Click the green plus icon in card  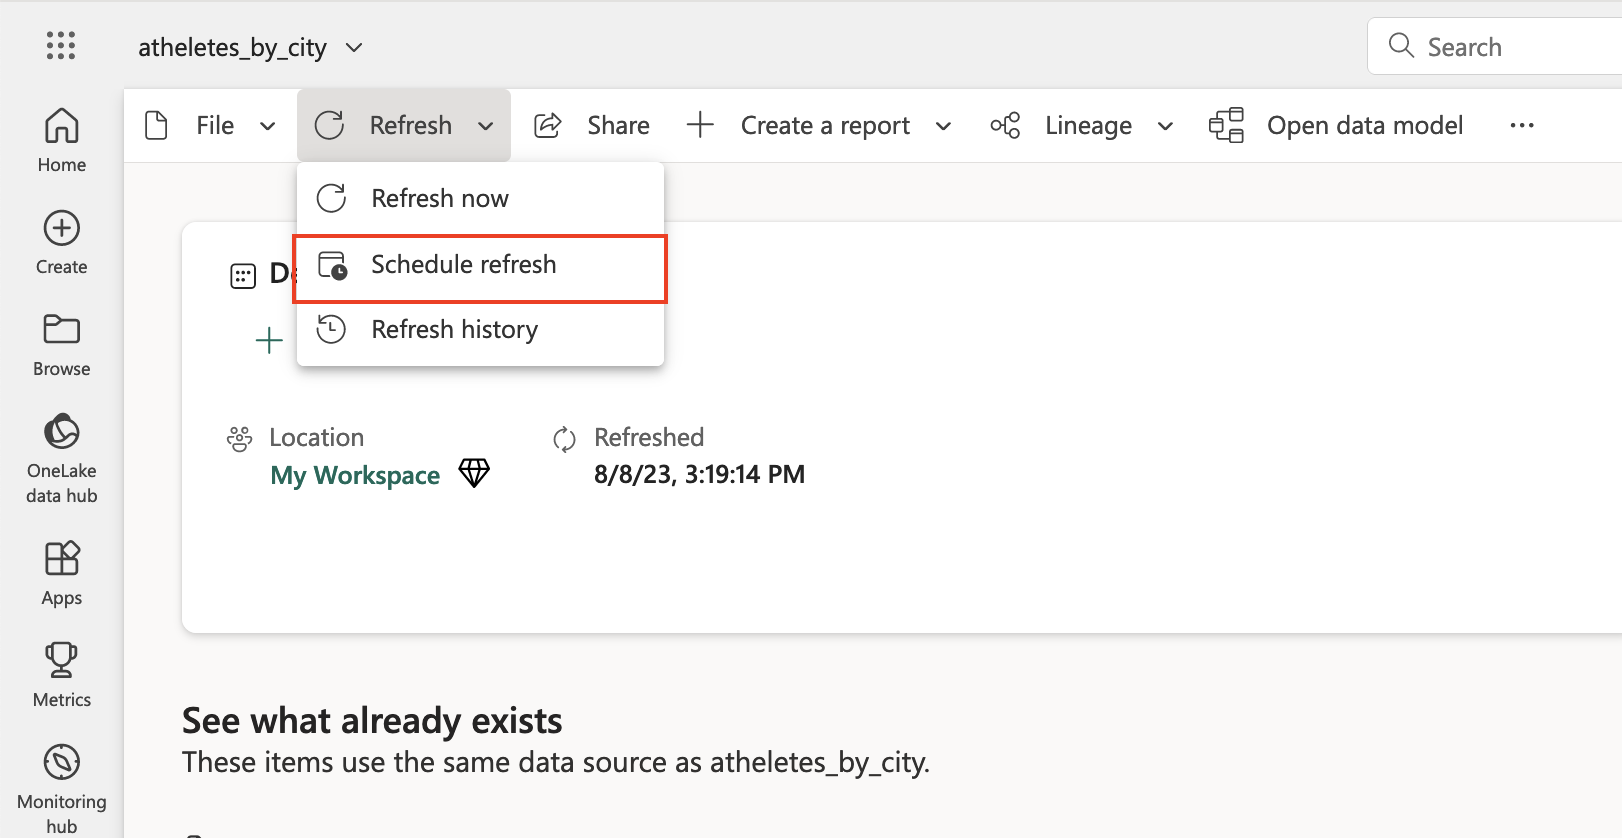coord(269,341)
